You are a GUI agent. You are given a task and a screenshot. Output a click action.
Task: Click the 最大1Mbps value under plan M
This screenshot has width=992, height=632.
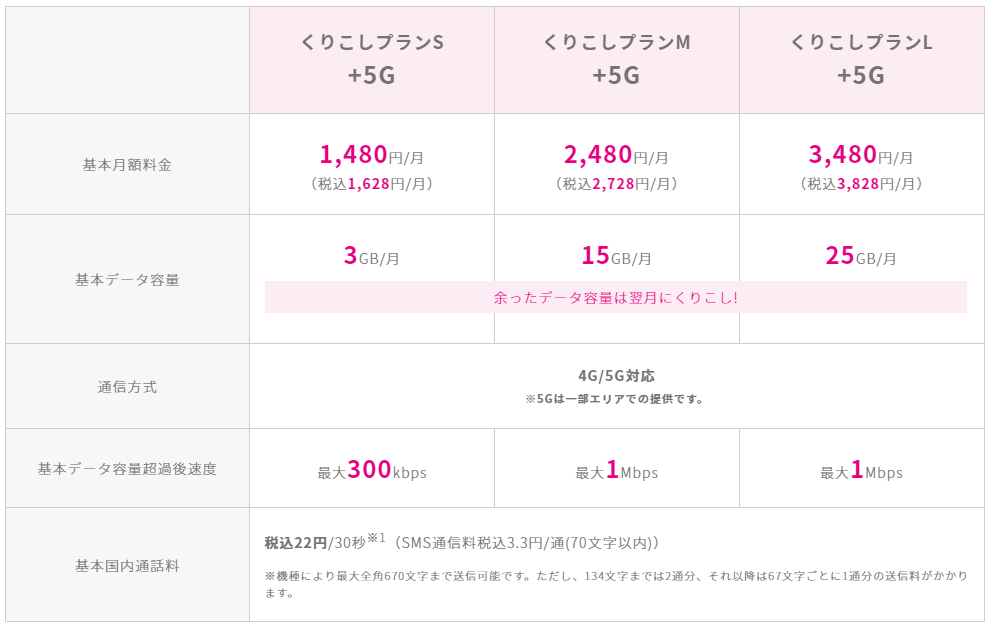(x=616, y=470)
